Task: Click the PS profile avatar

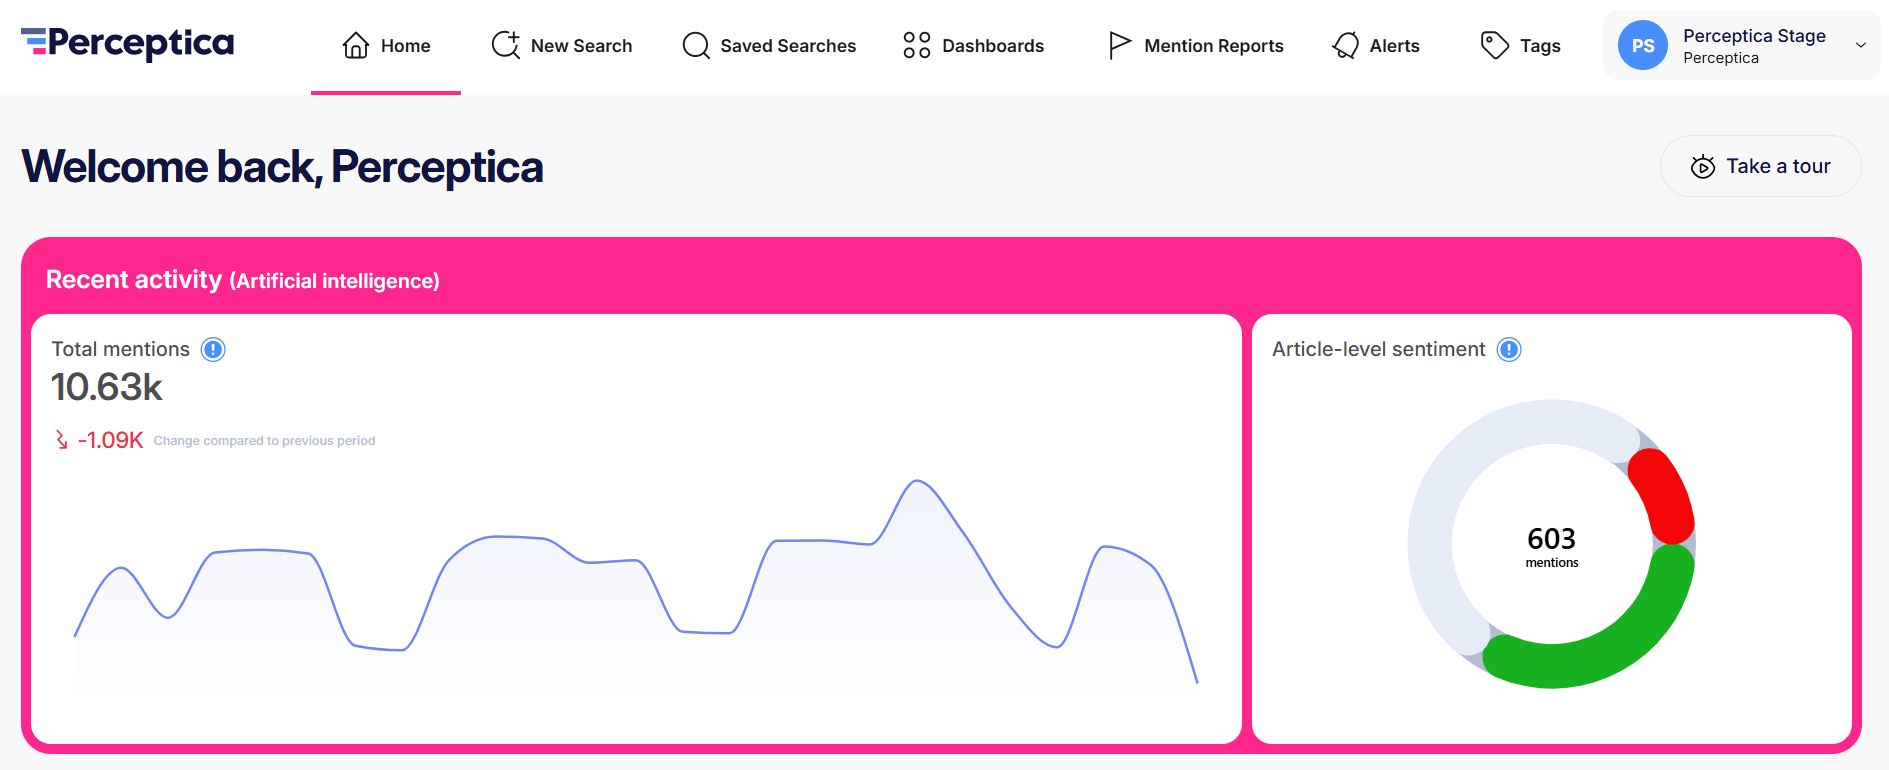Action: [x=1643, y=46]
